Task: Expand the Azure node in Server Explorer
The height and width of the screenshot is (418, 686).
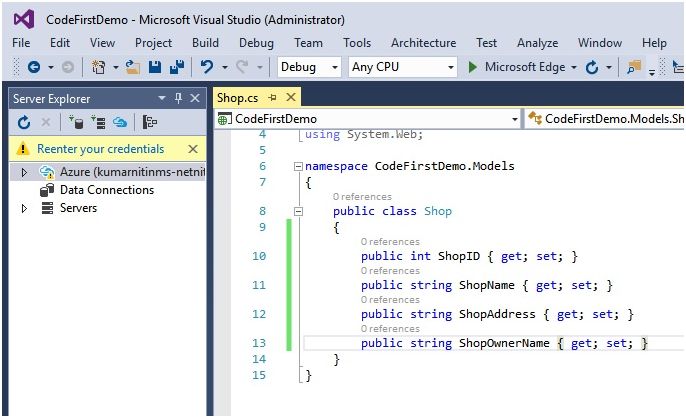Action: [24, 172]
